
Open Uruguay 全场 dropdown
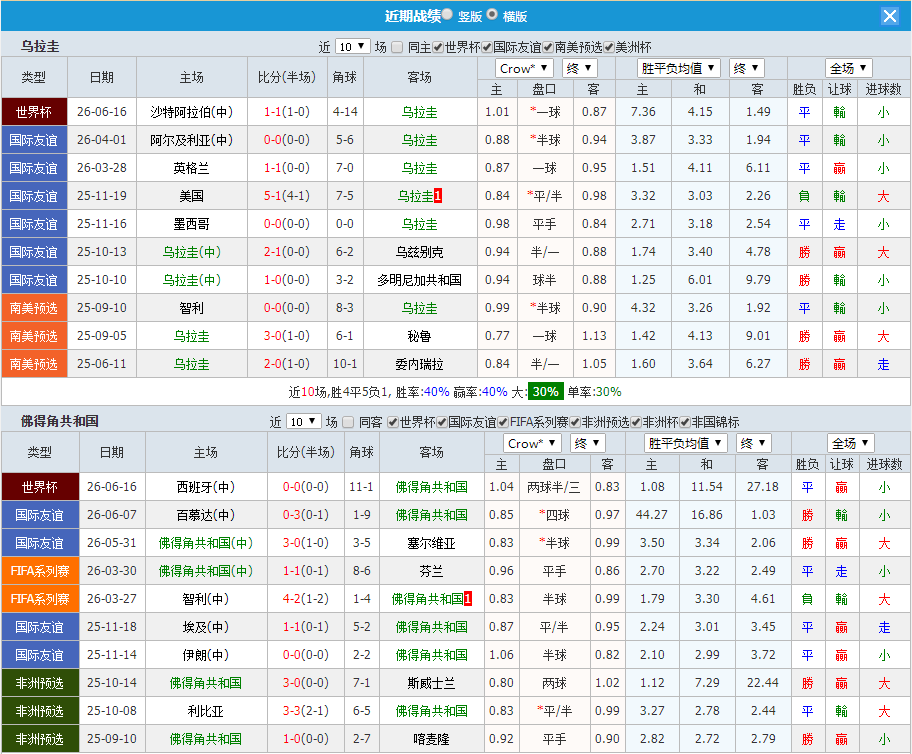point(849,68)
